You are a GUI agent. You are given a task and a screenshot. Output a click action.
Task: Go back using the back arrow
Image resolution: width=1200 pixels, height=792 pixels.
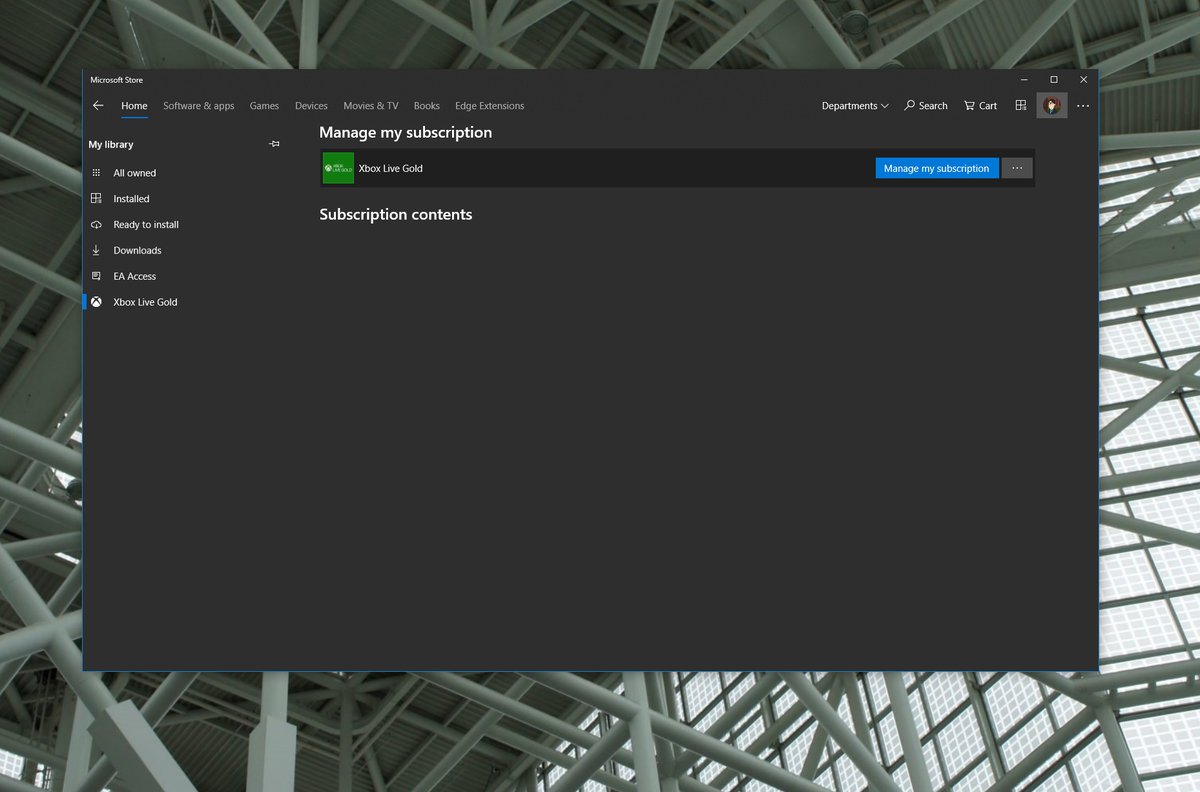(x=98, y=106)
